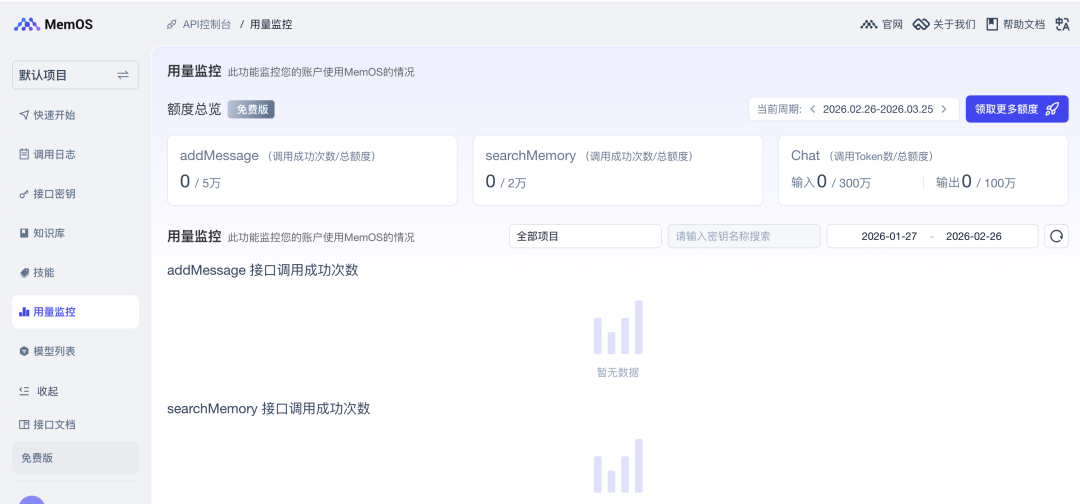The image size is (1080, 504).
Task: Click the 输出 0 / 100万 value
Action: point(976,182)
